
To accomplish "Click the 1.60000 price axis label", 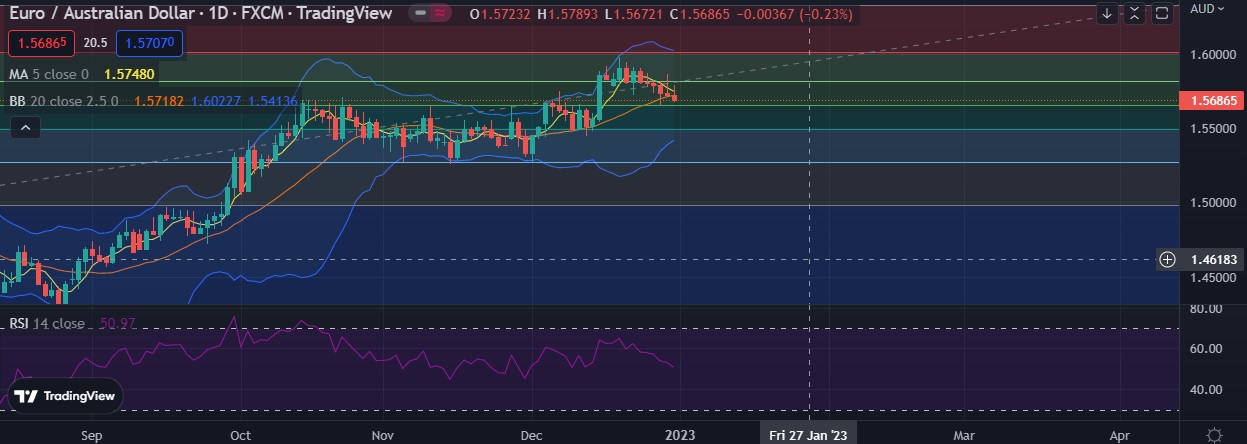I will click(1214, 54).
